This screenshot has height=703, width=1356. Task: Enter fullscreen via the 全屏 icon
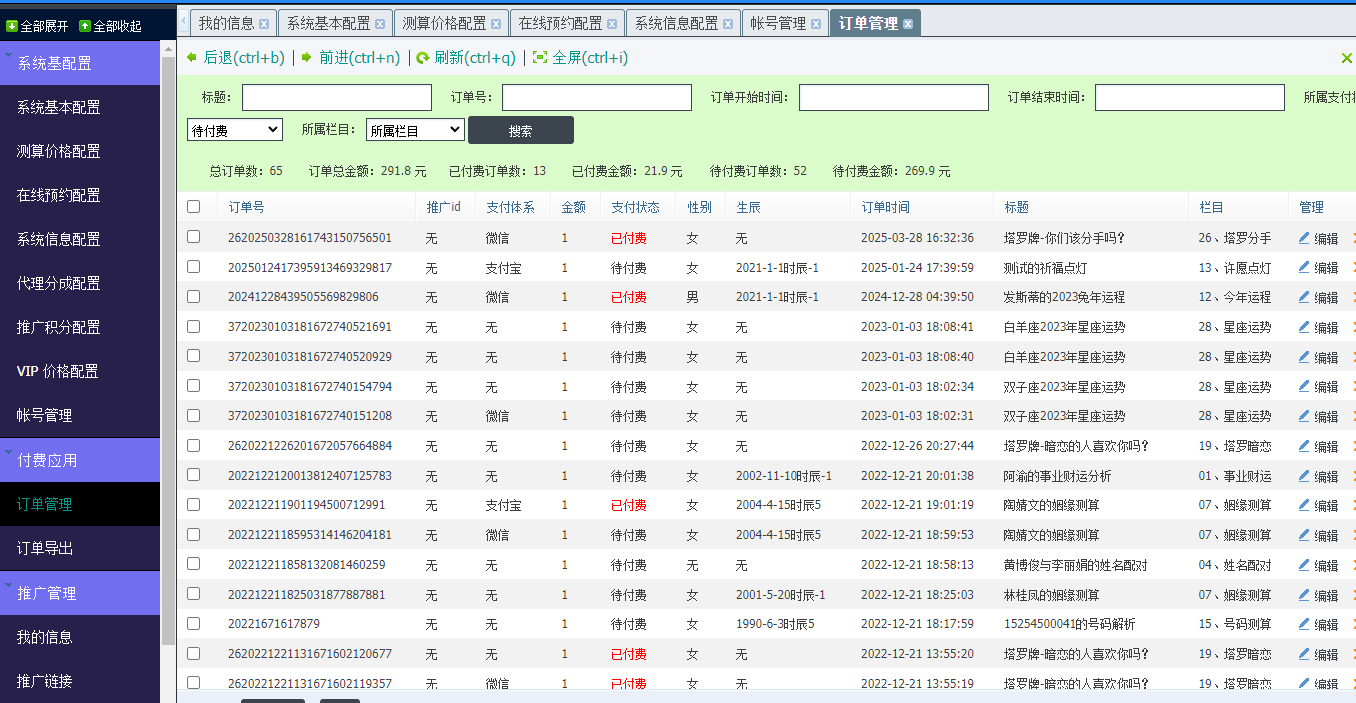point(540,58)
